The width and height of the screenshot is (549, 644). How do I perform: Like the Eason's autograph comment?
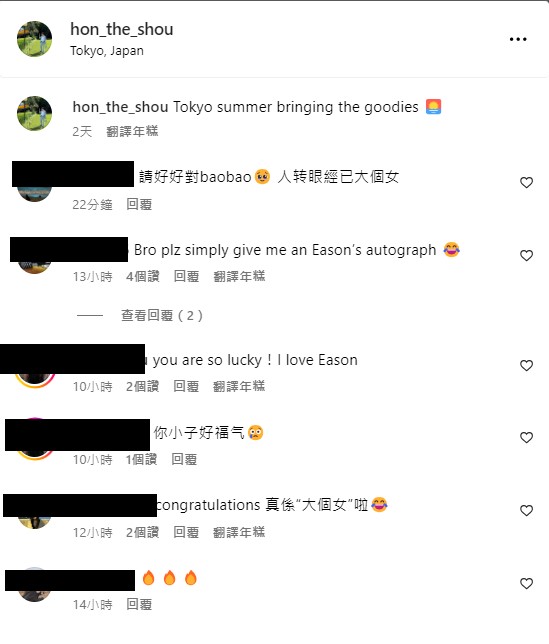[526, 255]
